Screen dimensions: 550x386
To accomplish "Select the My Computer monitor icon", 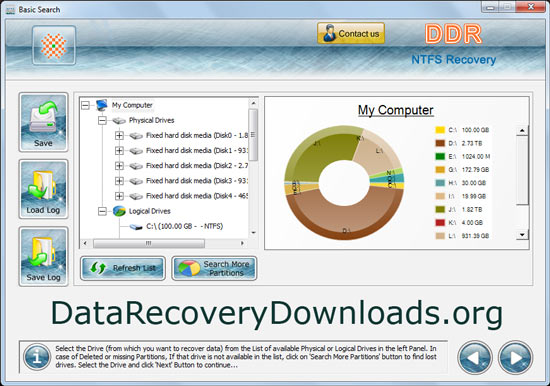I will coord(102,105).
